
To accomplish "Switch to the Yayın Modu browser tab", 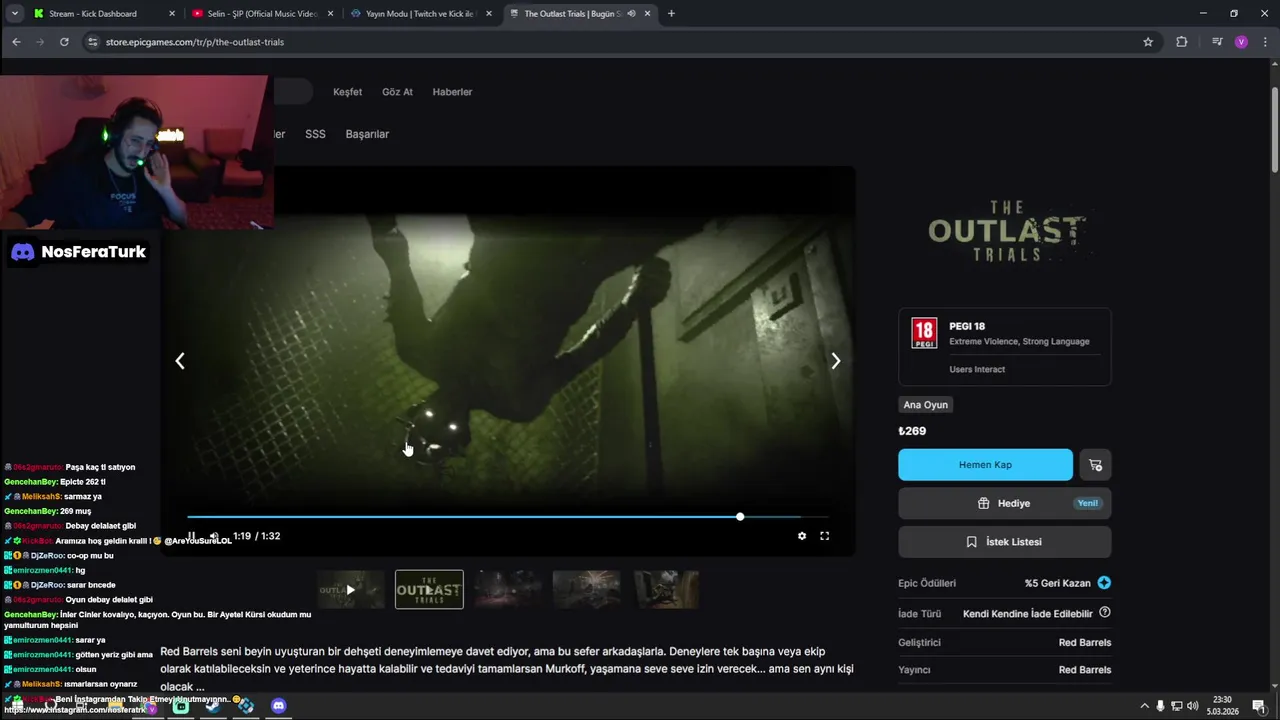I will click(420, 14).
